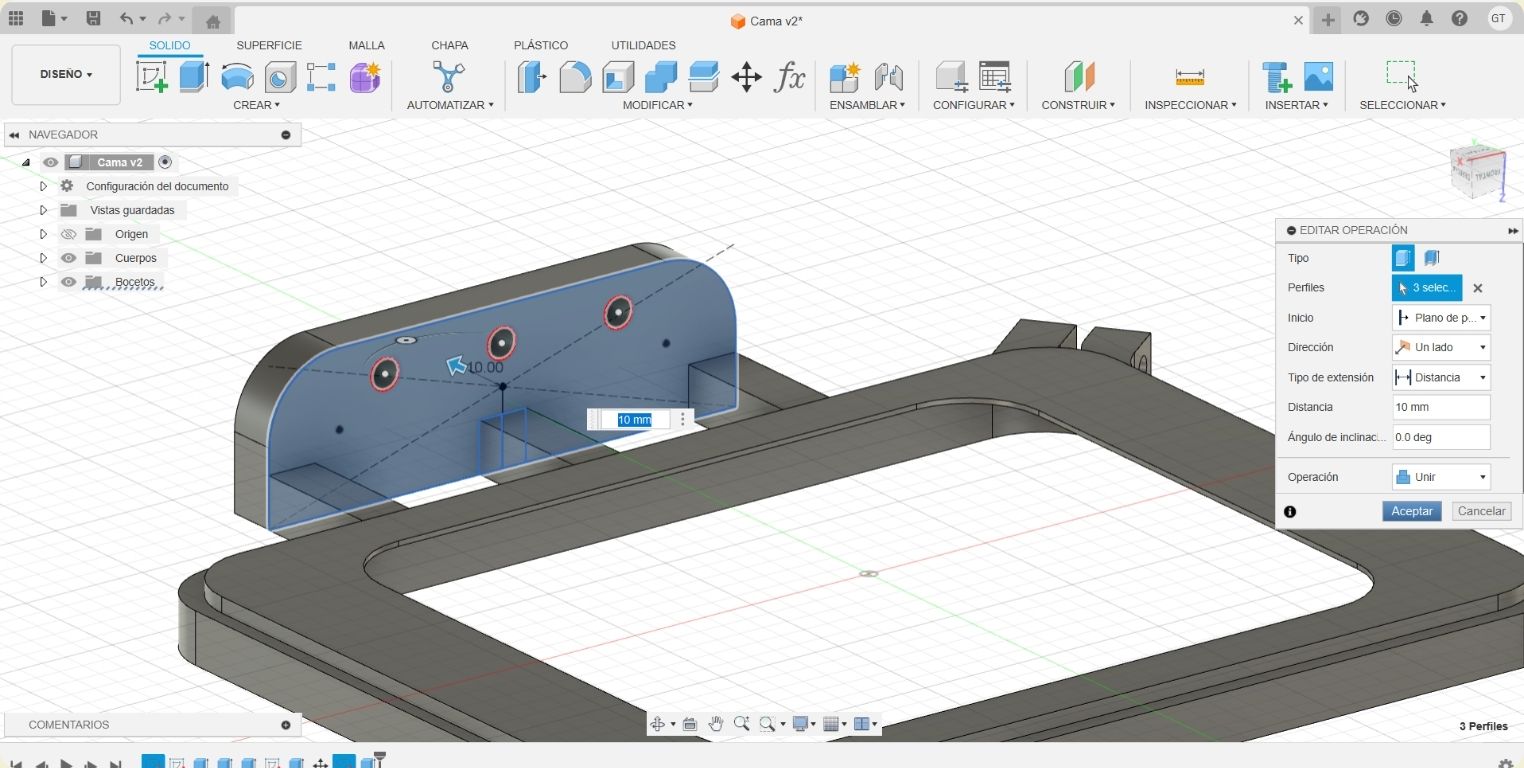Open the MODIFICAR menu

pos(658,105)
